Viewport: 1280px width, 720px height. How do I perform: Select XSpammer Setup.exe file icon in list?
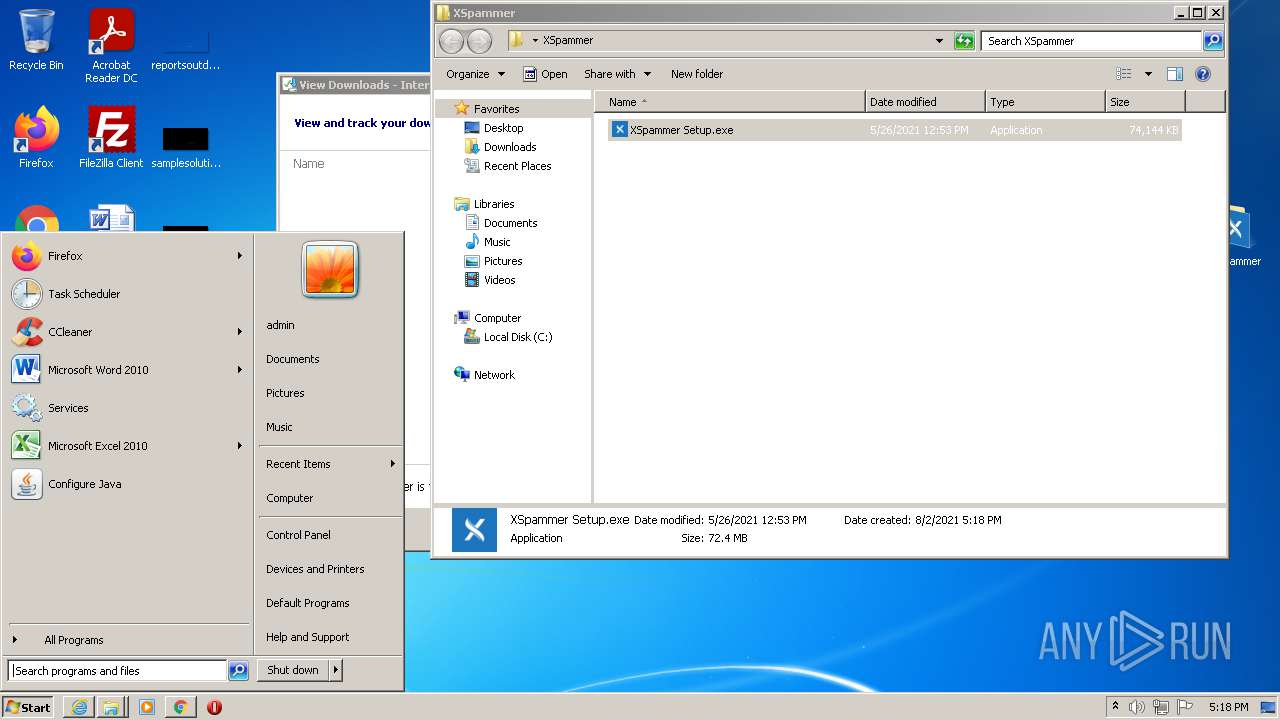[619, 130]
